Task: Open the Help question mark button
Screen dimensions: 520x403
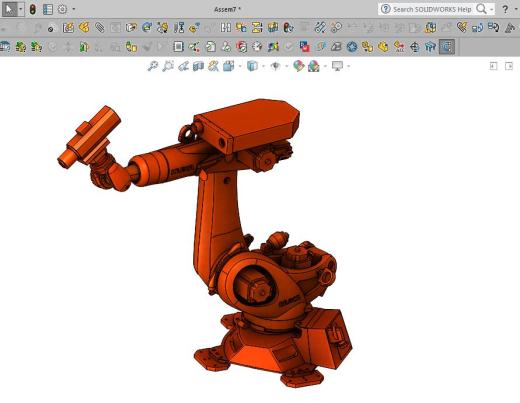Action: point(505,9)
